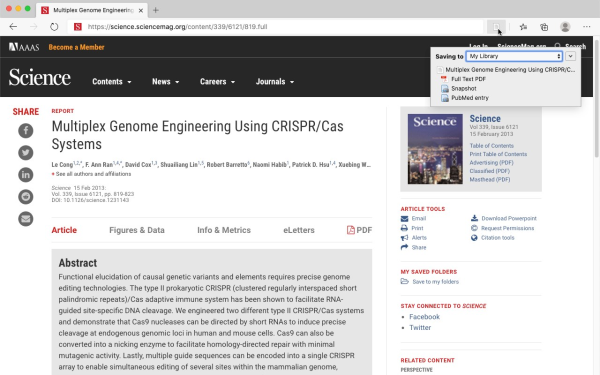Click the Science issue cover thumbnail
This screenshot has height=375, width=600.
coord(435,149)
